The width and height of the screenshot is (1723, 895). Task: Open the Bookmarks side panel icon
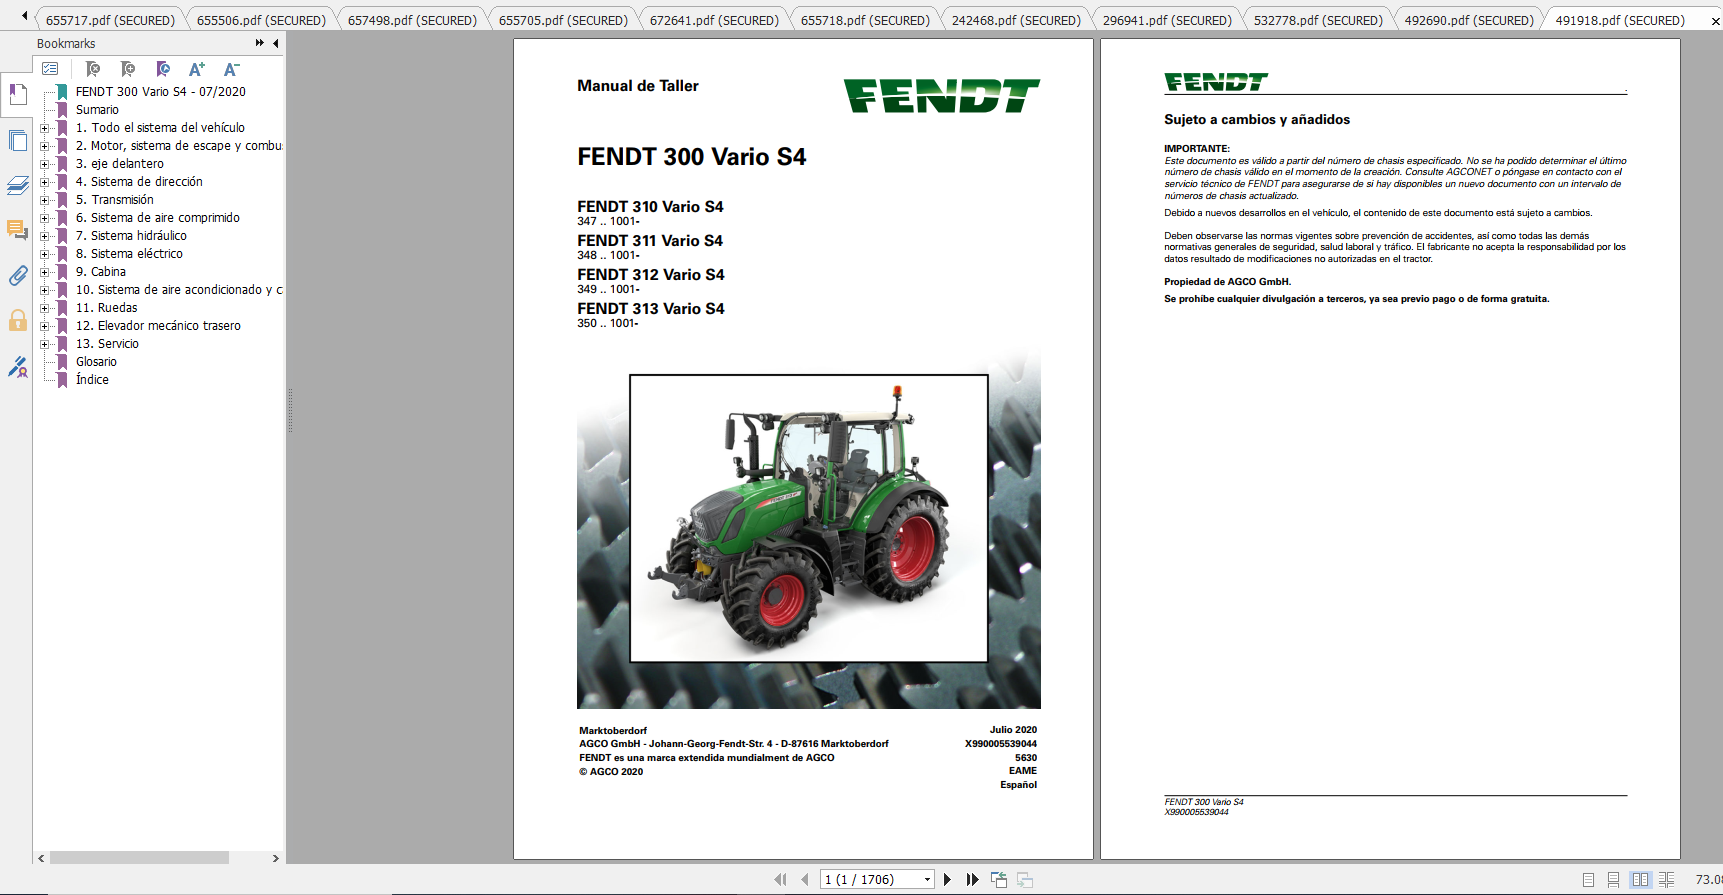coord(17,95)
